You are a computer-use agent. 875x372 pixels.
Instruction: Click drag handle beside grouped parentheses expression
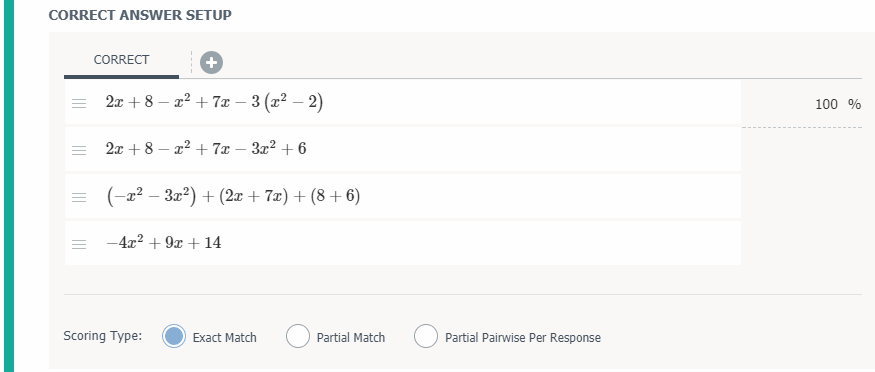79,197
